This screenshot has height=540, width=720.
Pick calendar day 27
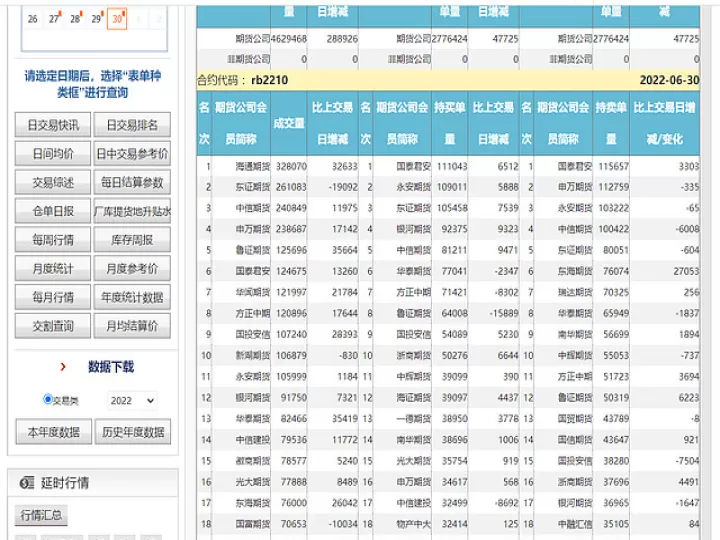[54, 19]
